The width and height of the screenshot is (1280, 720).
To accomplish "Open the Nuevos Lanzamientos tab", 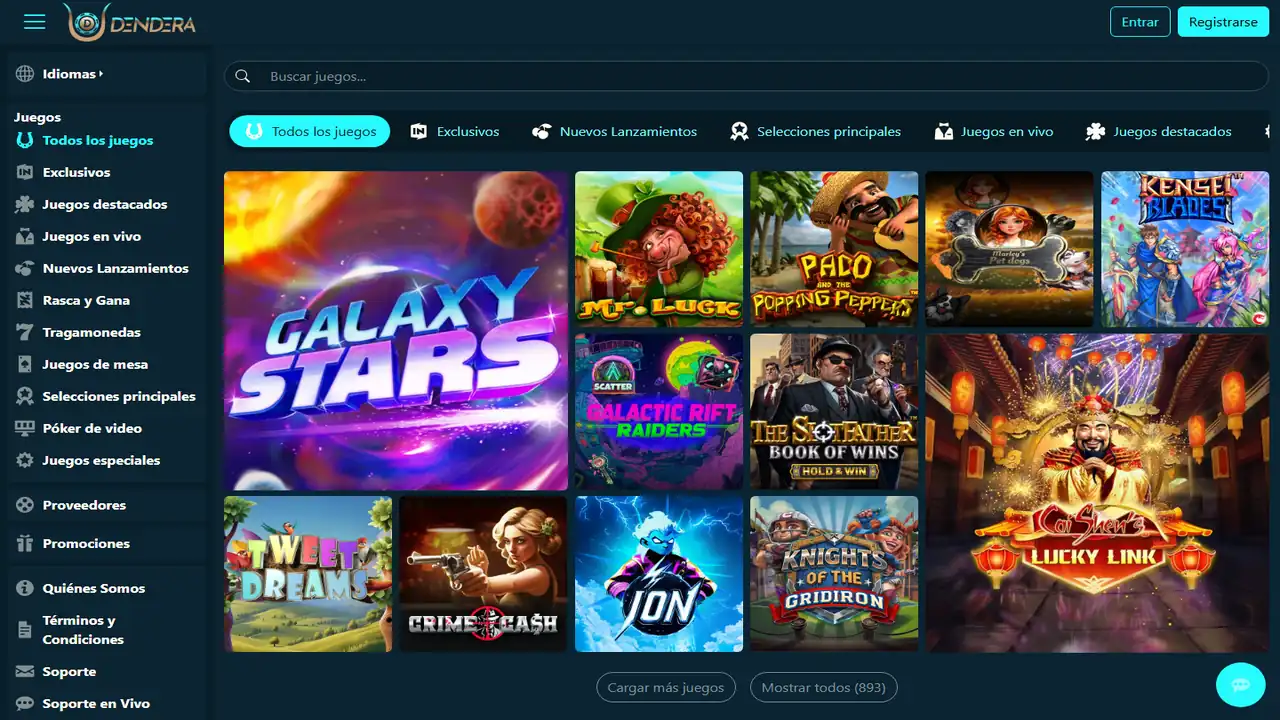I will pyautogui.click(x=615, y=131).
